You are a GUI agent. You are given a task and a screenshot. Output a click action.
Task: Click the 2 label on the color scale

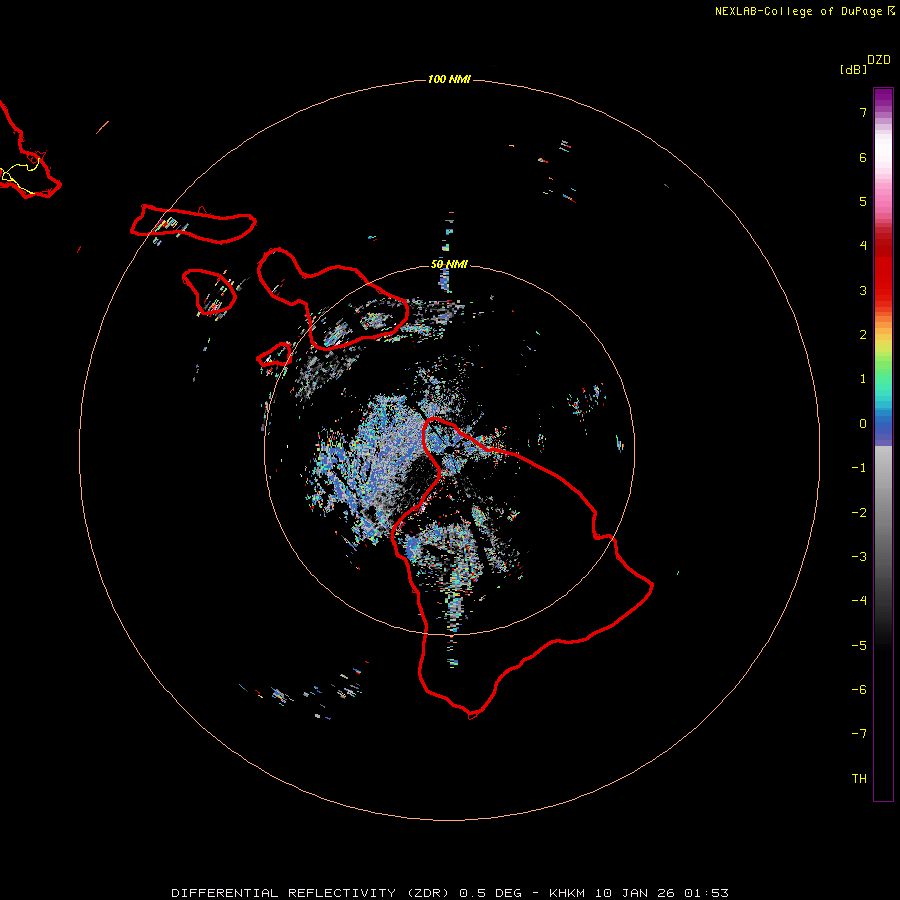tap(863, 335)
